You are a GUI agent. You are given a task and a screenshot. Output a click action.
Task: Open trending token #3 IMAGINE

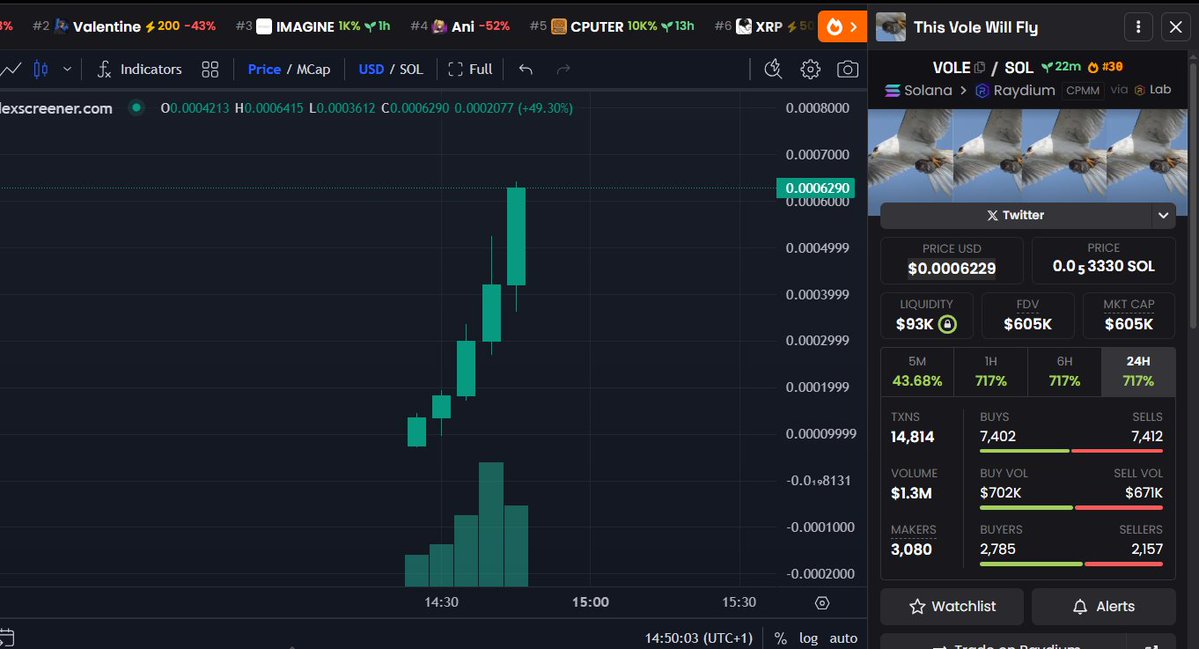click(x=314, y=26)
